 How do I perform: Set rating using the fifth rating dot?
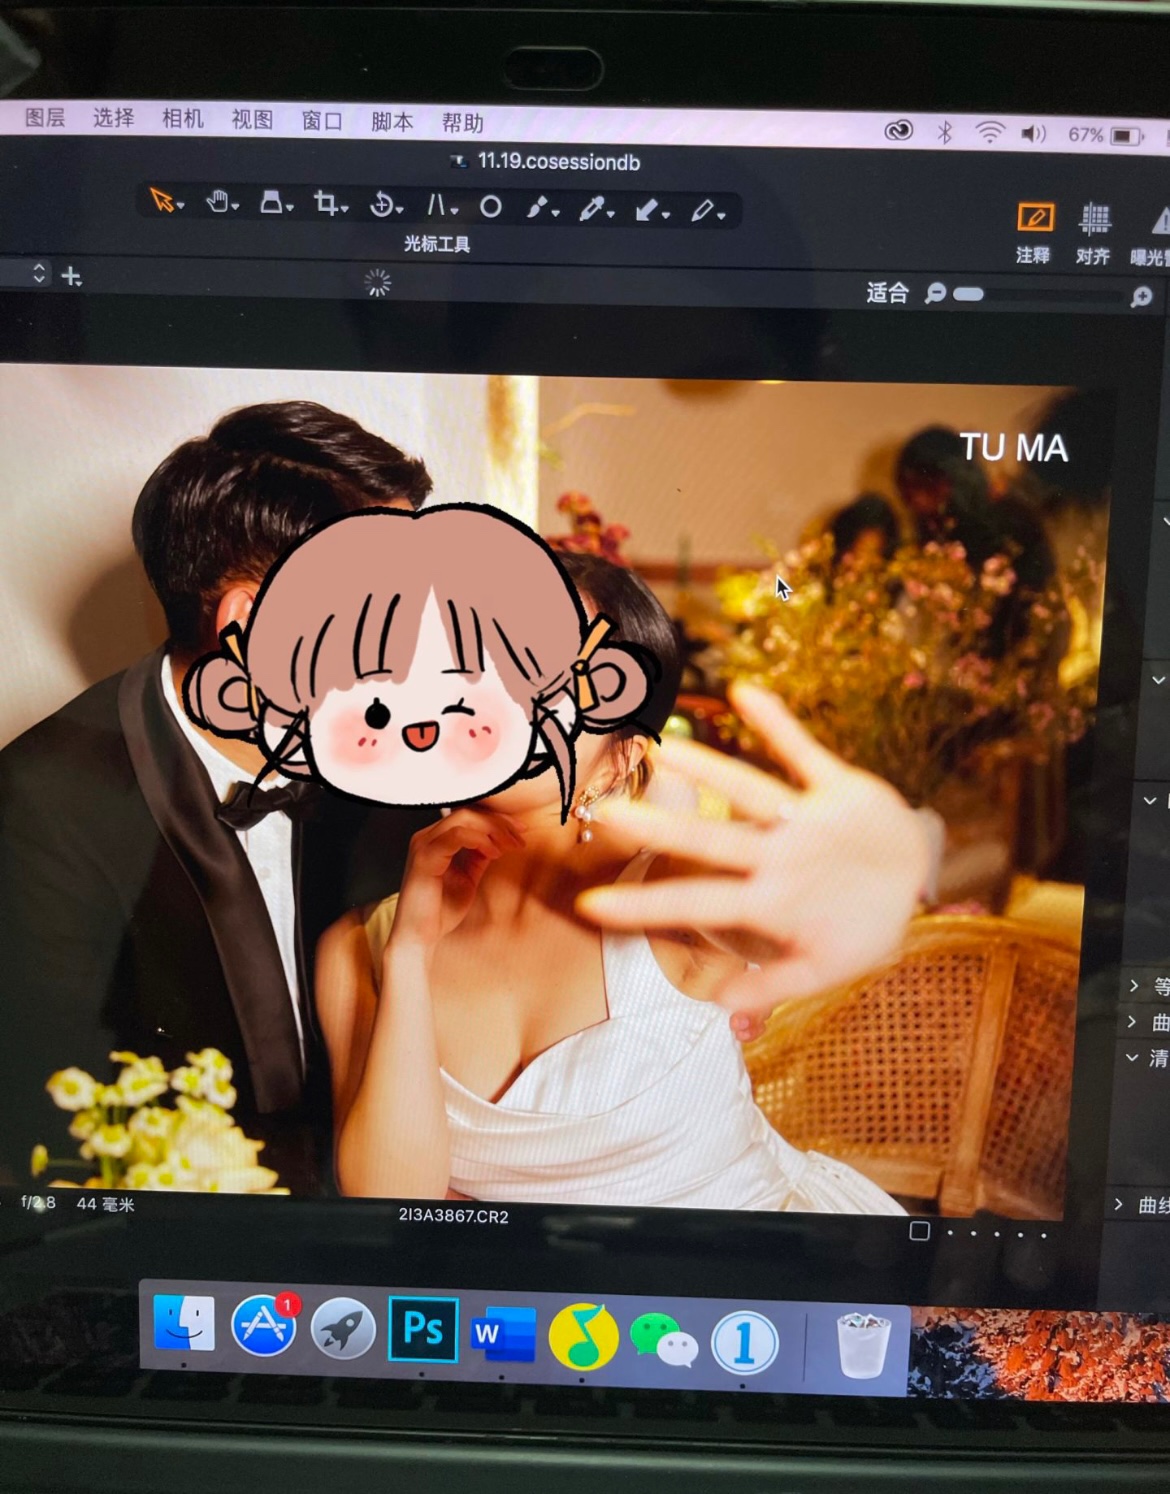[1044, 1235]
